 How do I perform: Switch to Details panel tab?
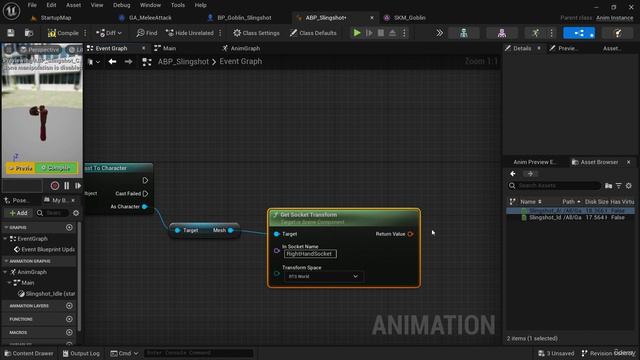tap(522, 48)
